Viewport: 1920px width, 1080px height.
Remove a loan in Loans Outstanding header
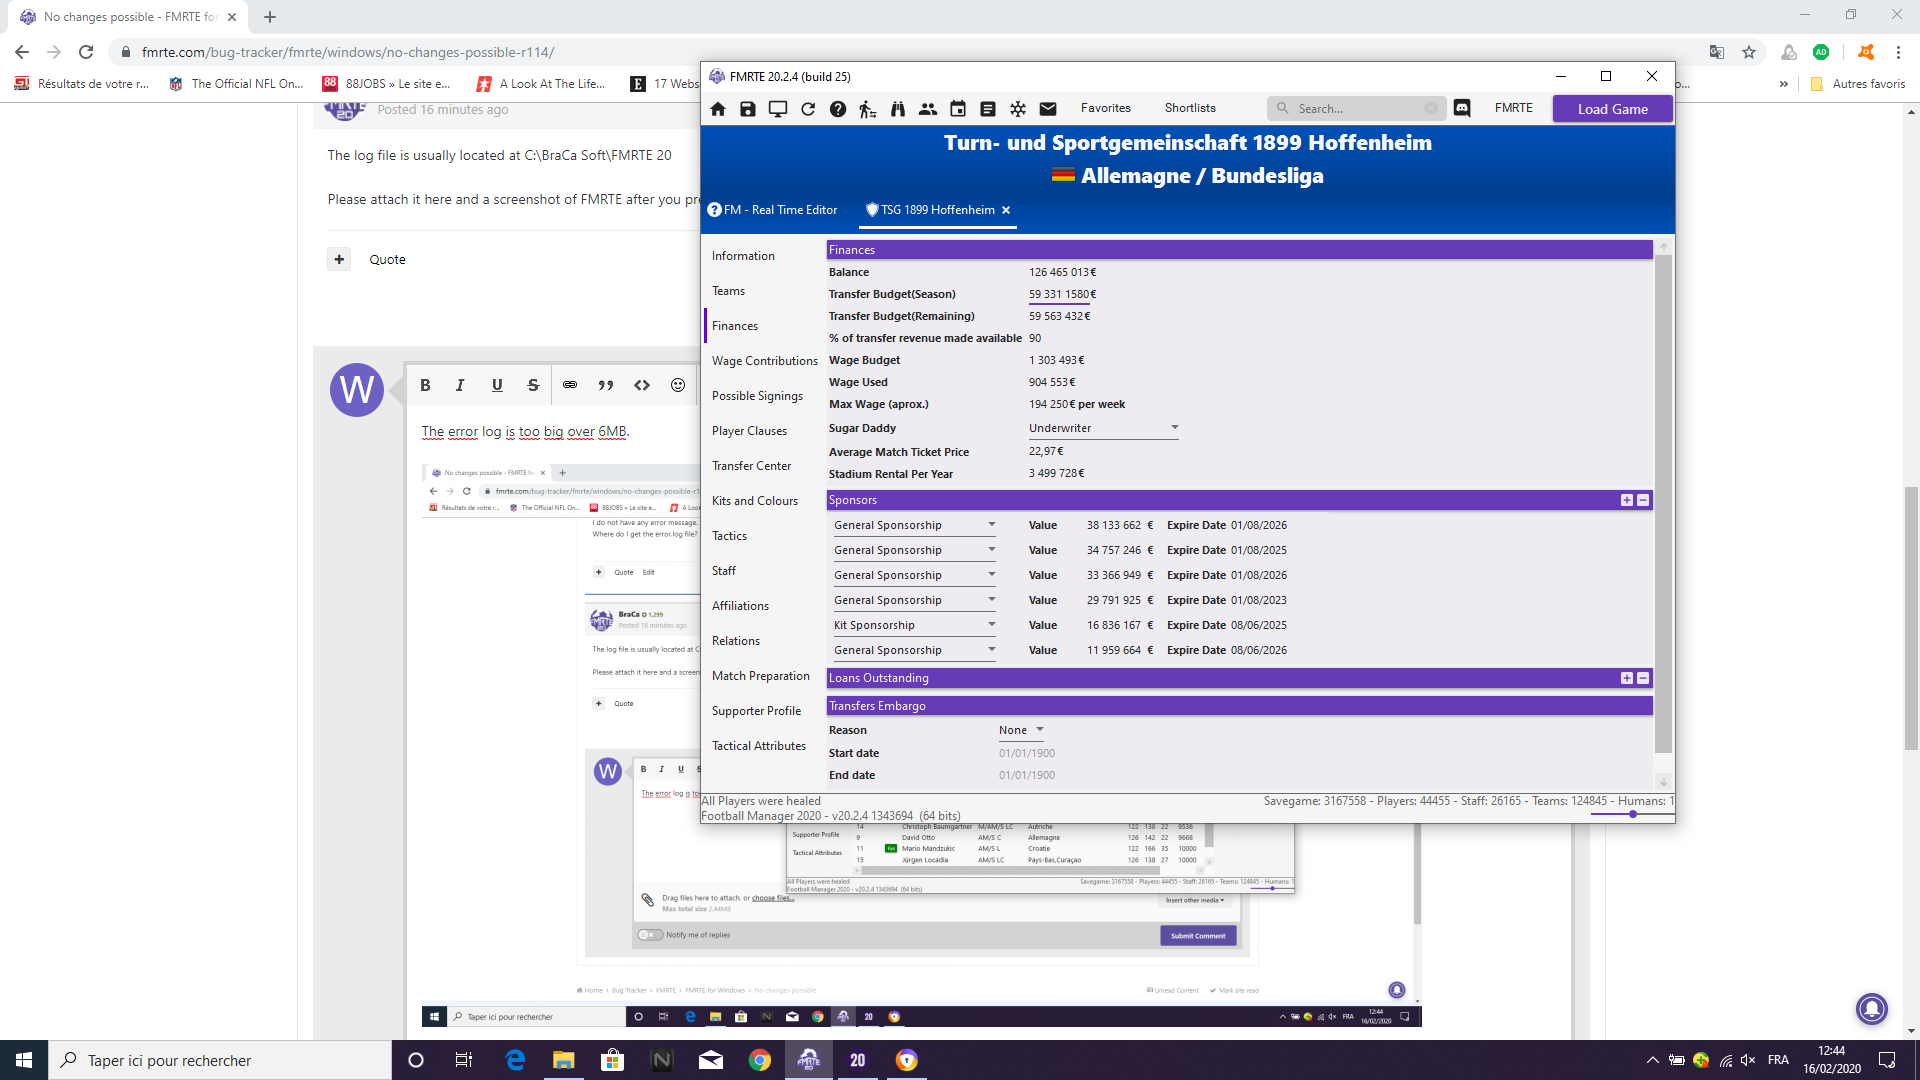pyautogui.click(x=1643, y=678)
